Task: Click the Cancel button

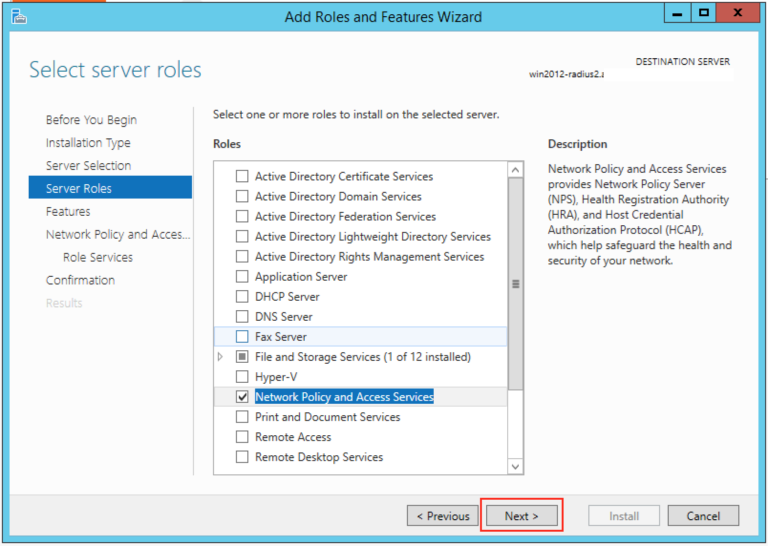Action: tap(703, 516)
